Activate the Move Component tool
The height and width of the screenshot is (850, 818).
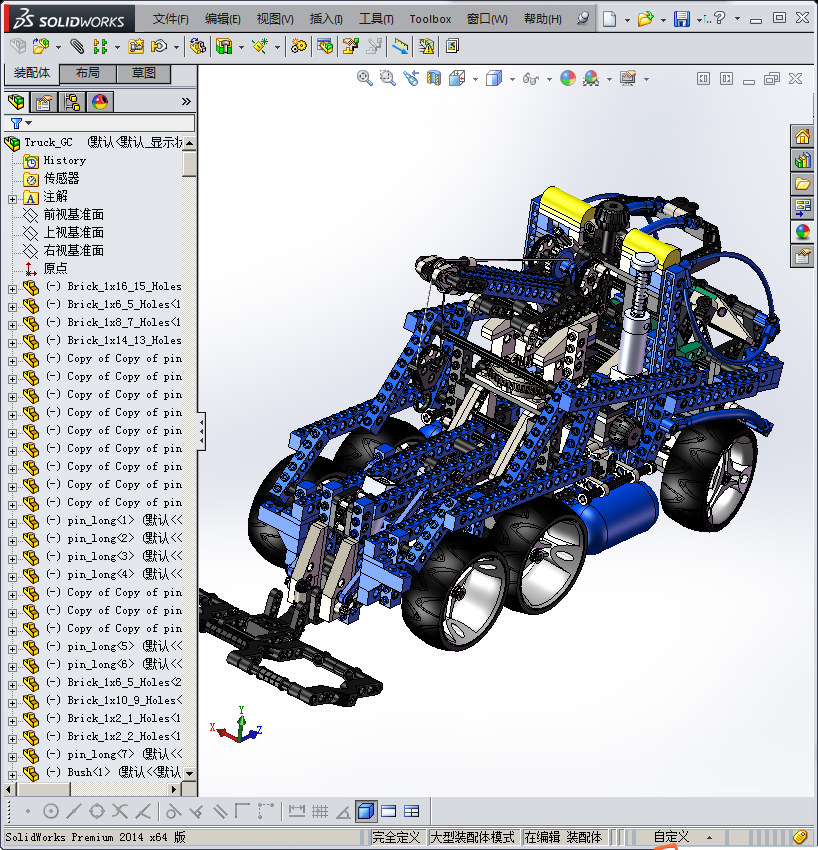(x=159, y=47)
